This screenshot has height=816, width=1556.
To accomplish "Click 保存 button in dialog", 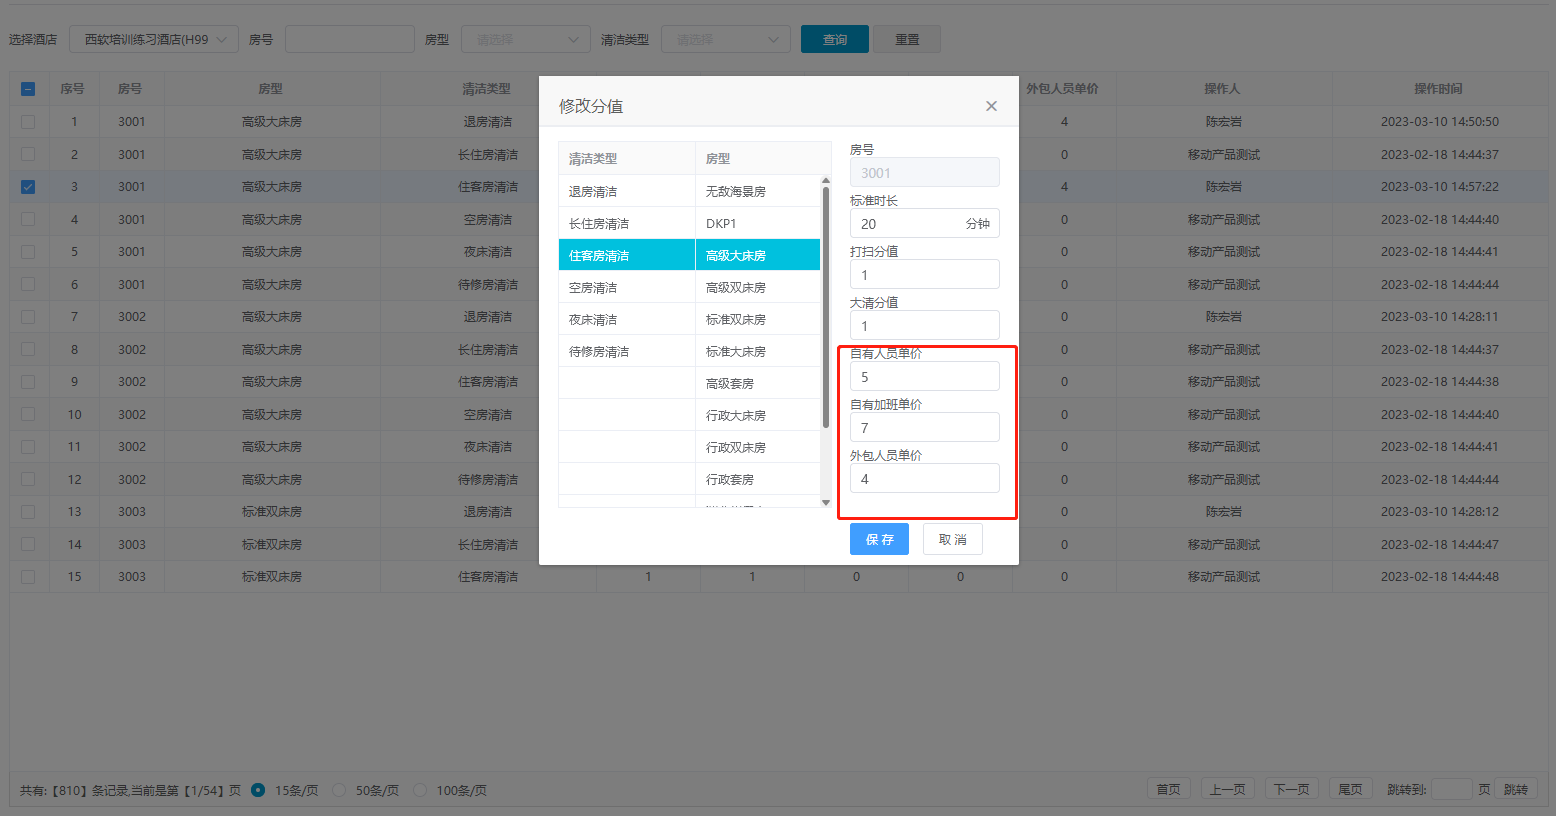I will (x=879, y=539).
